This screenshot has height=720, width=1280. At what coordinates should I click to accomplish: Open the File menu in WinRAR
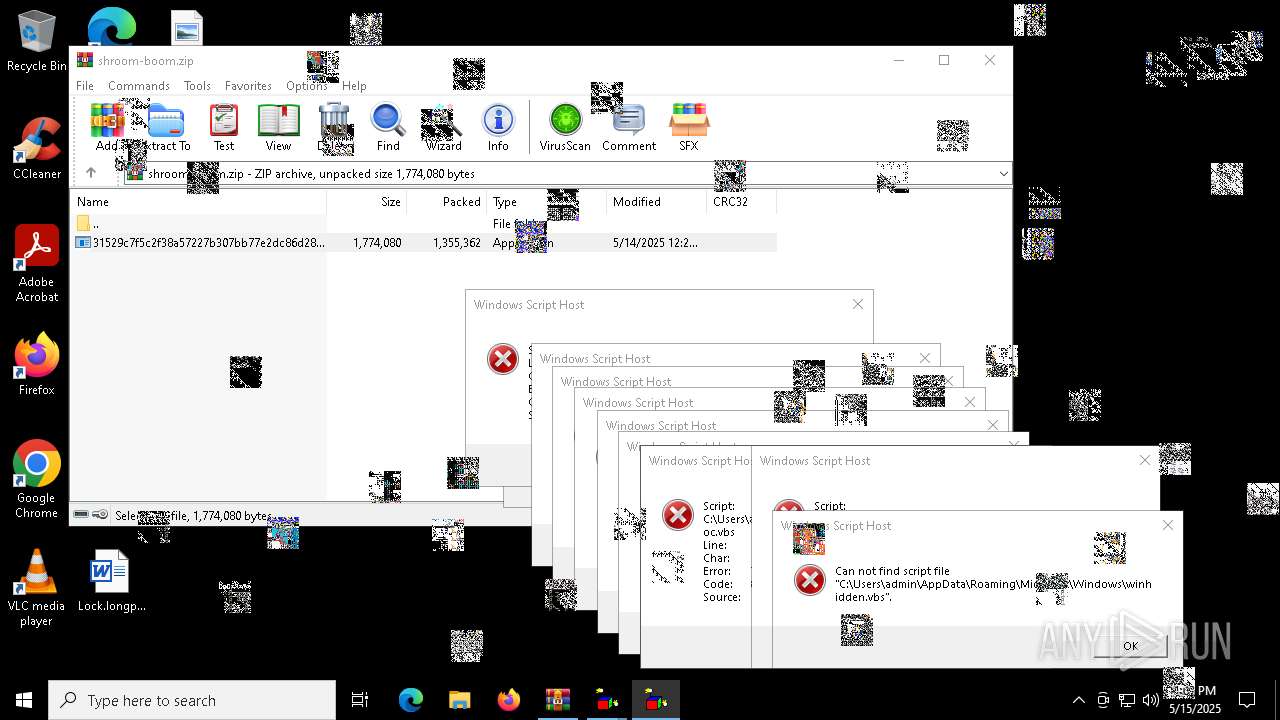[x=85, y=86]
